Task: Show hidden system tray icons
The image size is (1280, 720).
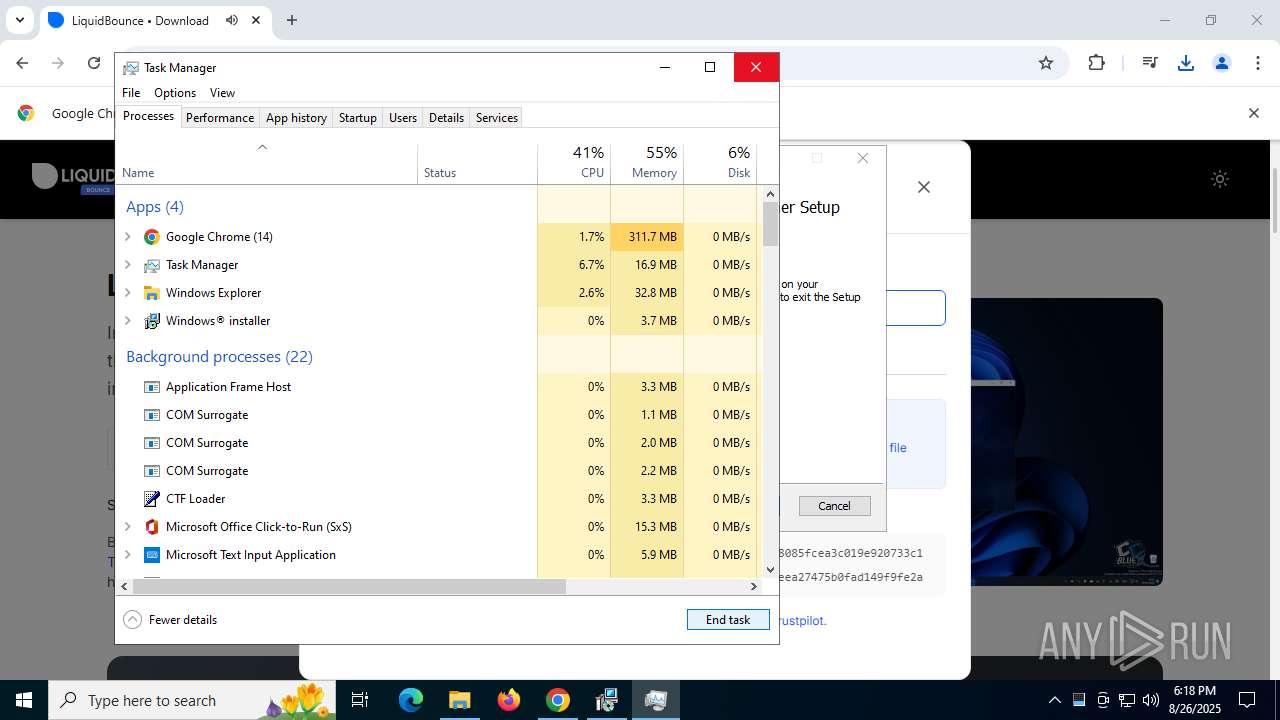Action: pyautogui.click(x=1054, y=700)
